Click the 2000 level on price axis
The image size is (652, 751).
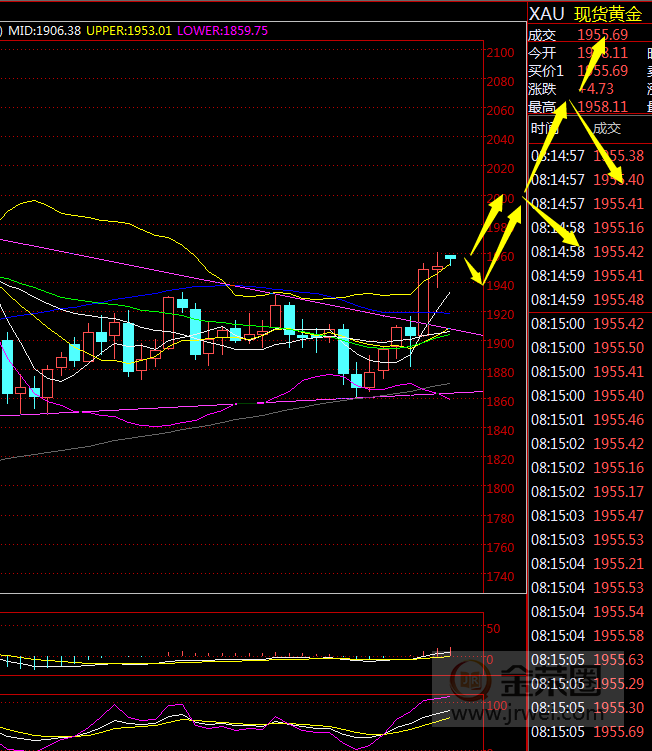[500, 198]
